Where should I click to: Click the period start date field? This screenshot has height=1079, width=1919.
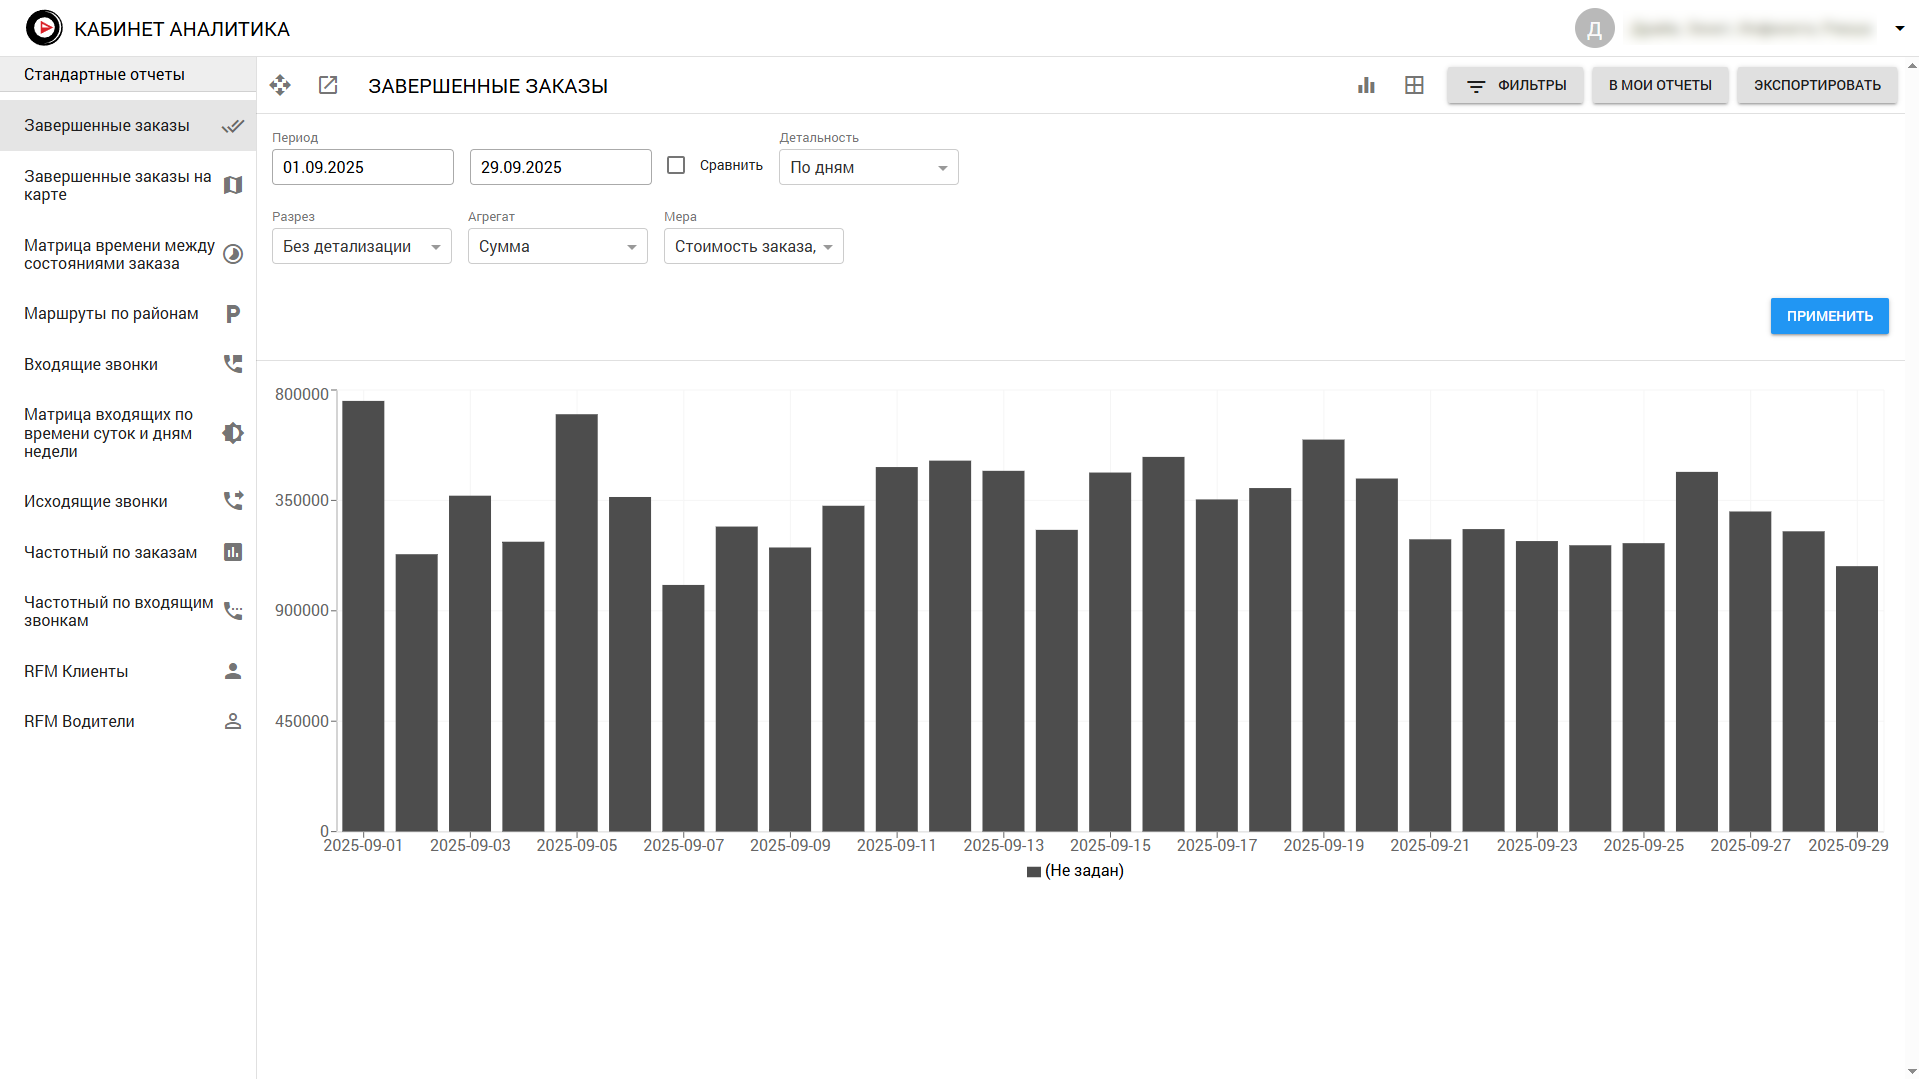click(362, 167)
